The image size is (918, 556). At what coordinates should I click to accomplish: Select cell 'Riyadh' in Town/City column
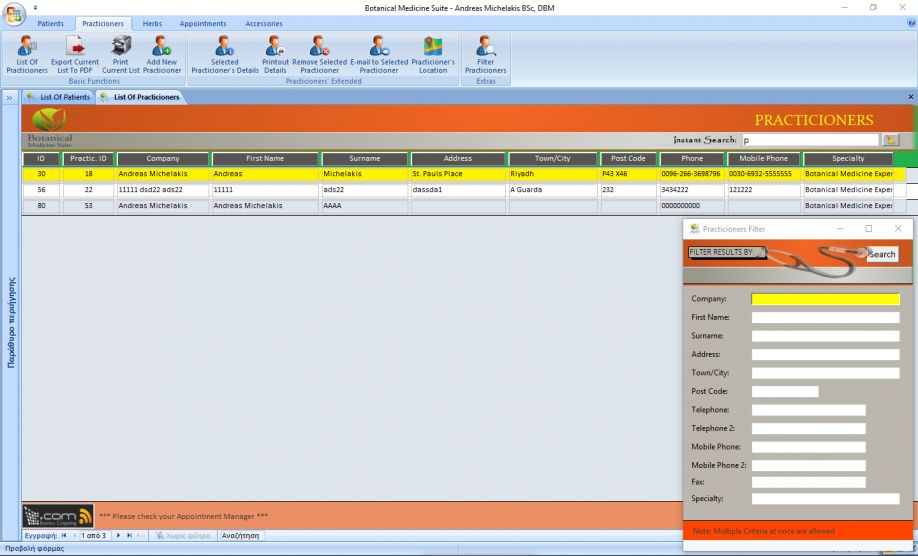tap(553, 174)
